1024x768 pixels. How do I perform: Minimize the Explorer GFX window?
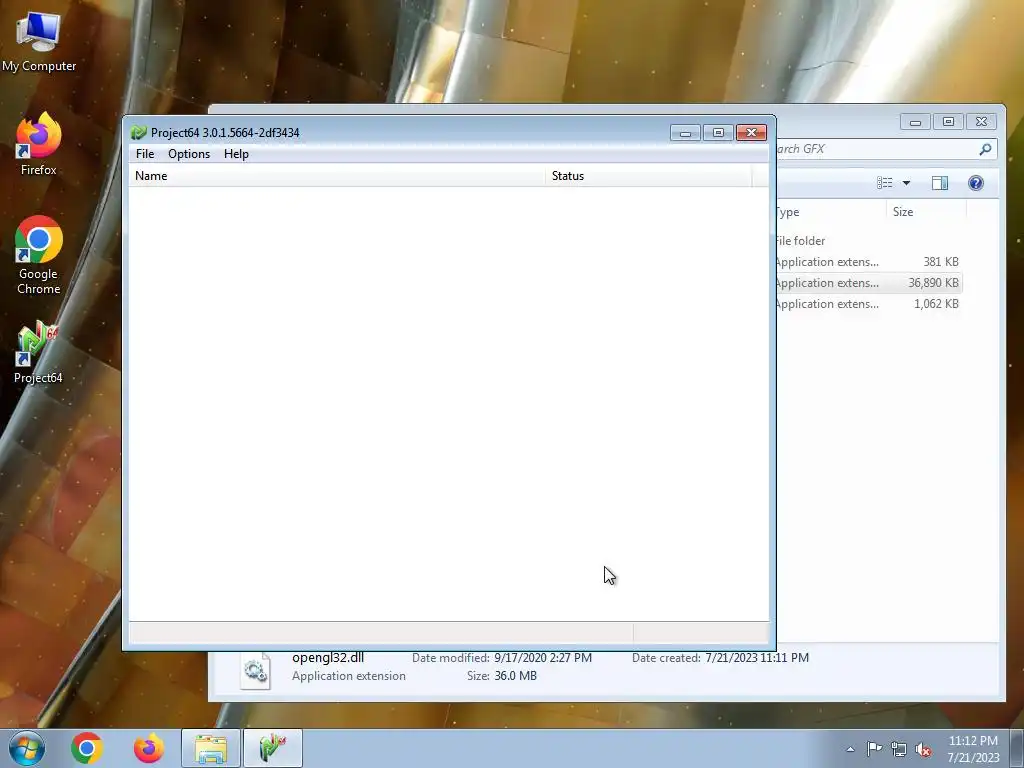click(915, 121)
